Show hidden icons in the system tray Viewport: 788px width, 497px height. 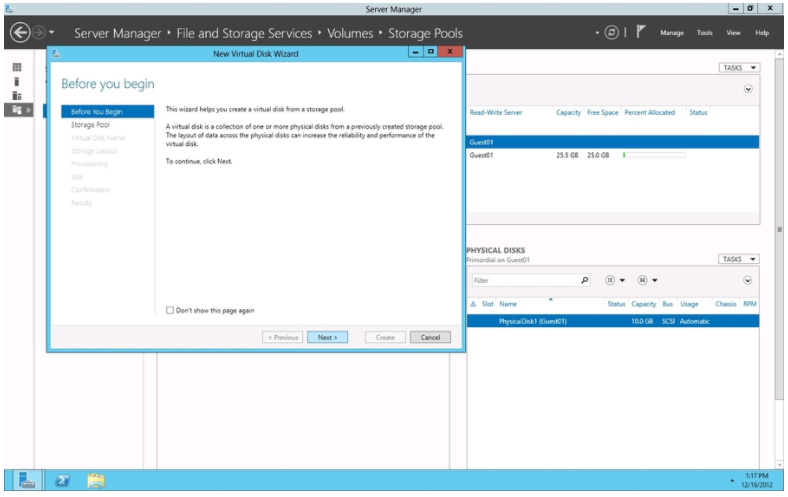[x=732, y=481]
